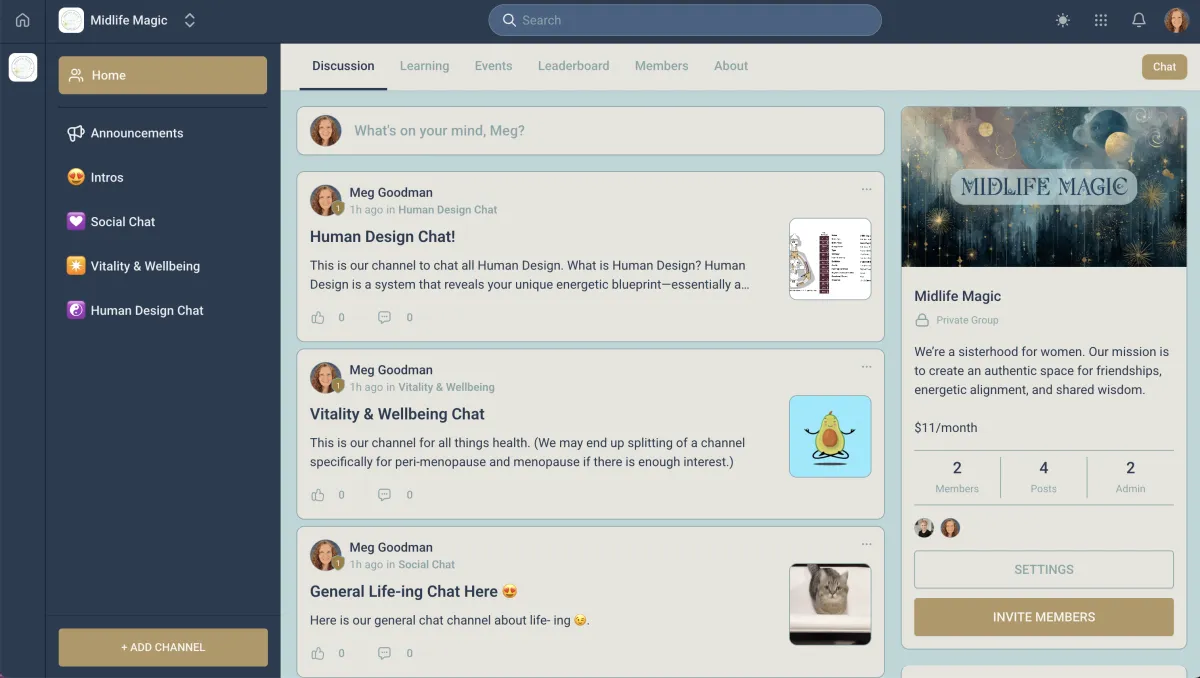The height and width of the screenshot is (678, 1200).
Task: Open the cat photo thumbnail
Action: (830, 604)
